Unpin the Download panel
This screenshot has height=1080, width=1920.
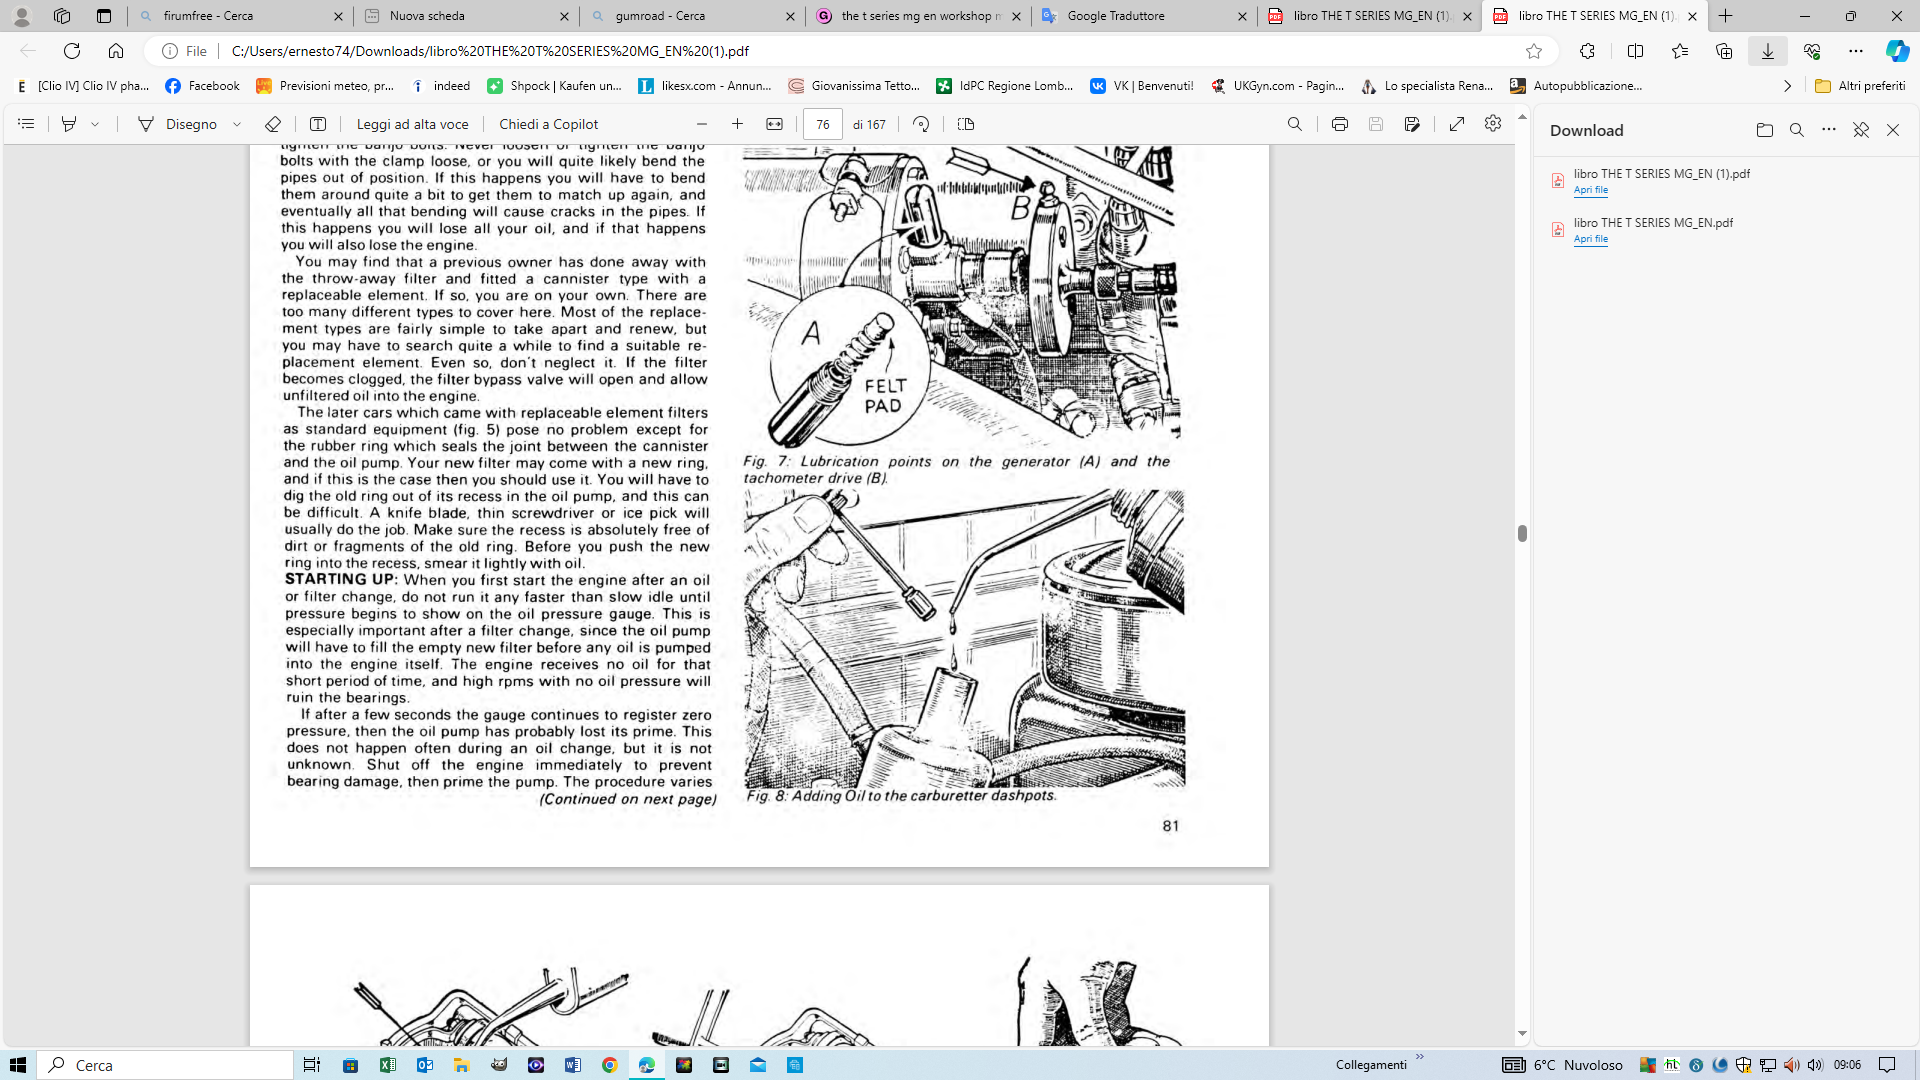tap(1861, 130)
